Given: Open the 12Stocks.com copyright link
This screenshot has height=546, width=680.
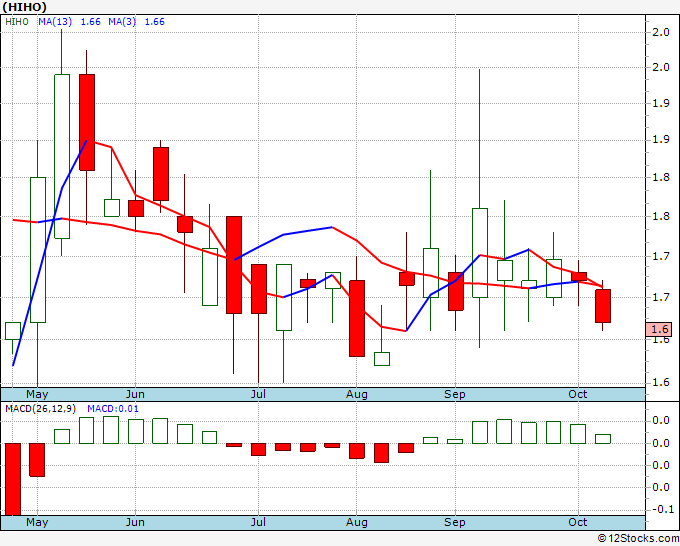Looking at the screenshot, I should pyautogui.click(x=638, y=538).
